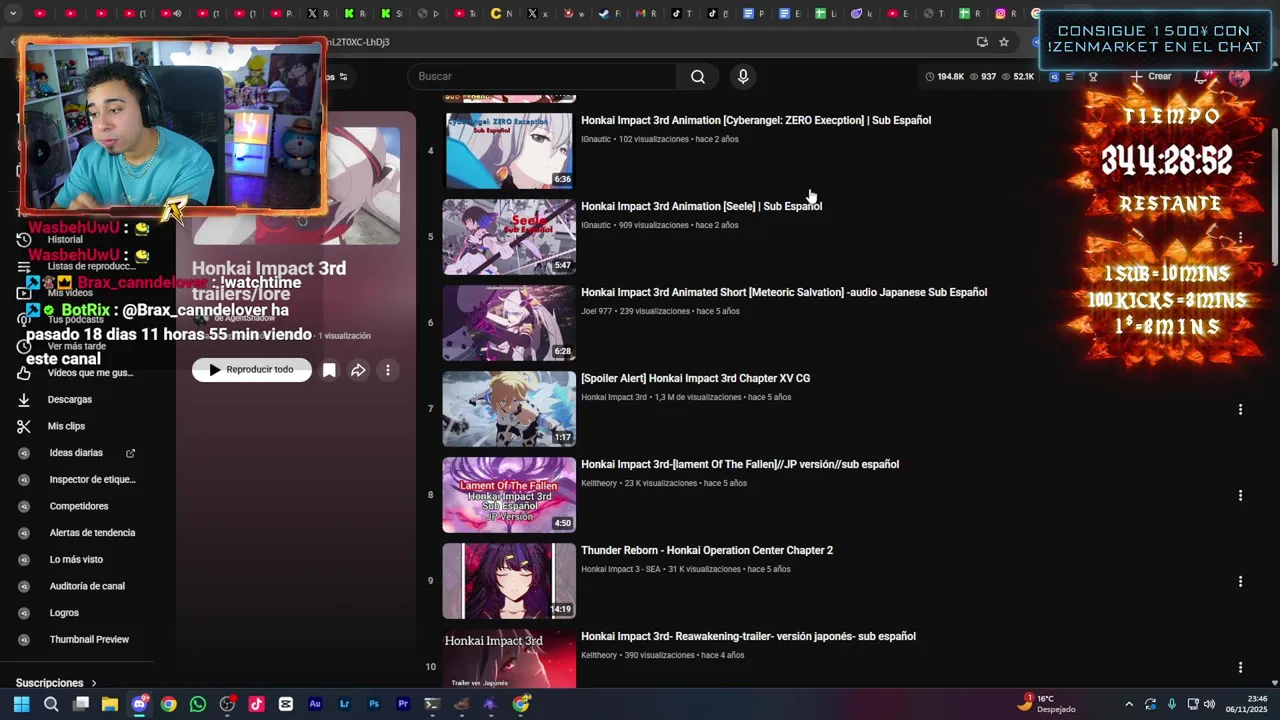The height and width of the screenshot is (720, 1280).
Task: Show hidden system tray icons arrow
Action: pyautogui.click(x=1129, y=704)
